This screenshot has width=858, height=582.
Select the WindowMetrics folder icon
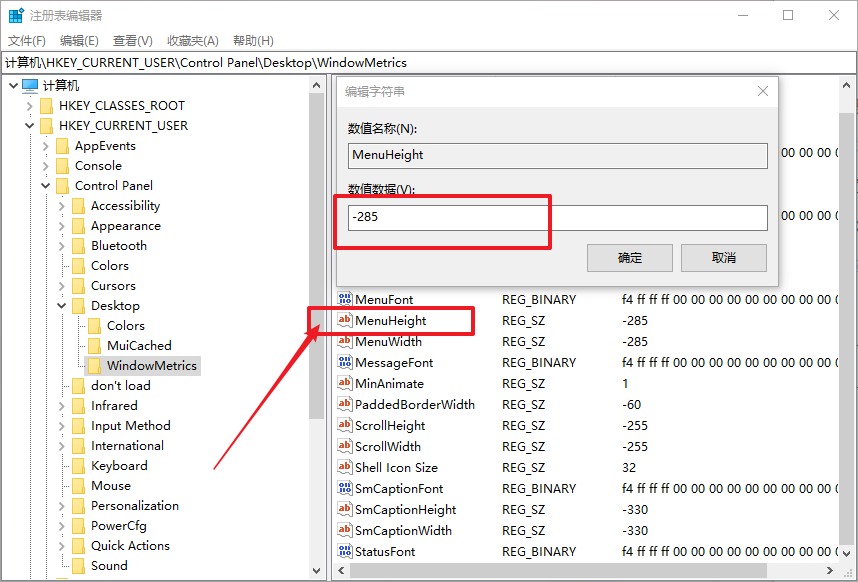[94, 366]
